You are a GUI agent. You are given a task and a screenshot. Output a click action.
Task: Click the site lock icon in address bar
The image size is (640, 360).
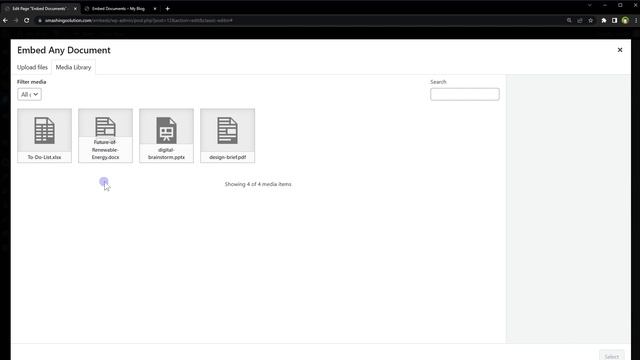(x=40, y=20)
